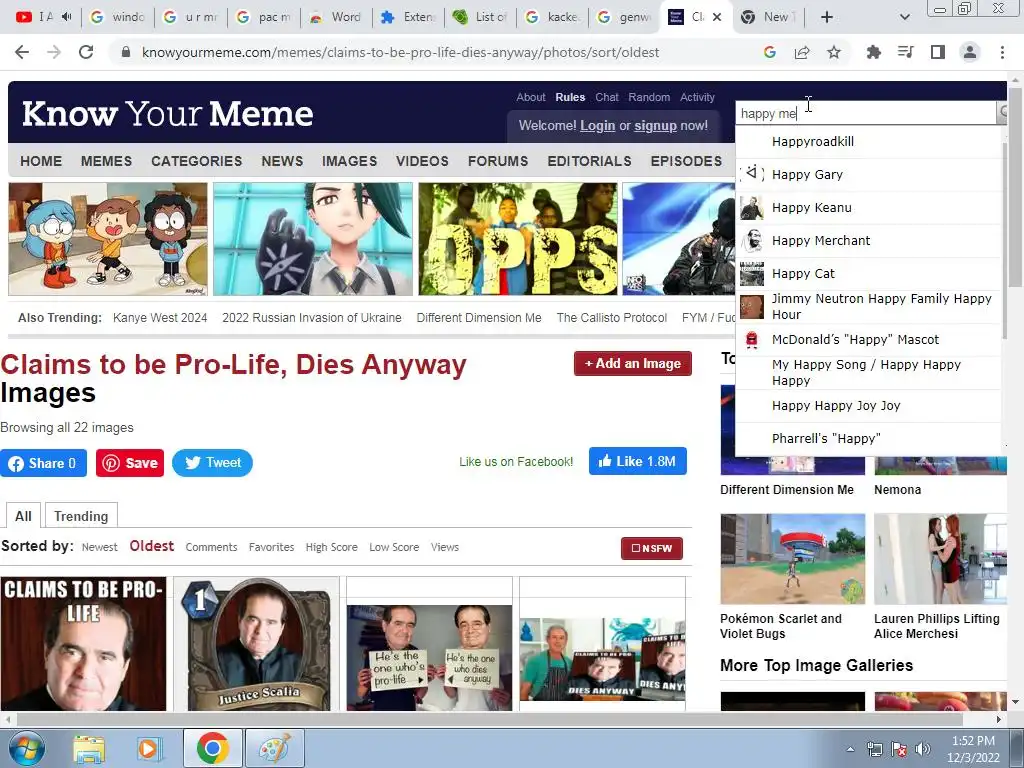Click the + Add an Image button
1024x768 pixels.
pyautogui.click(x=633, y=364)
